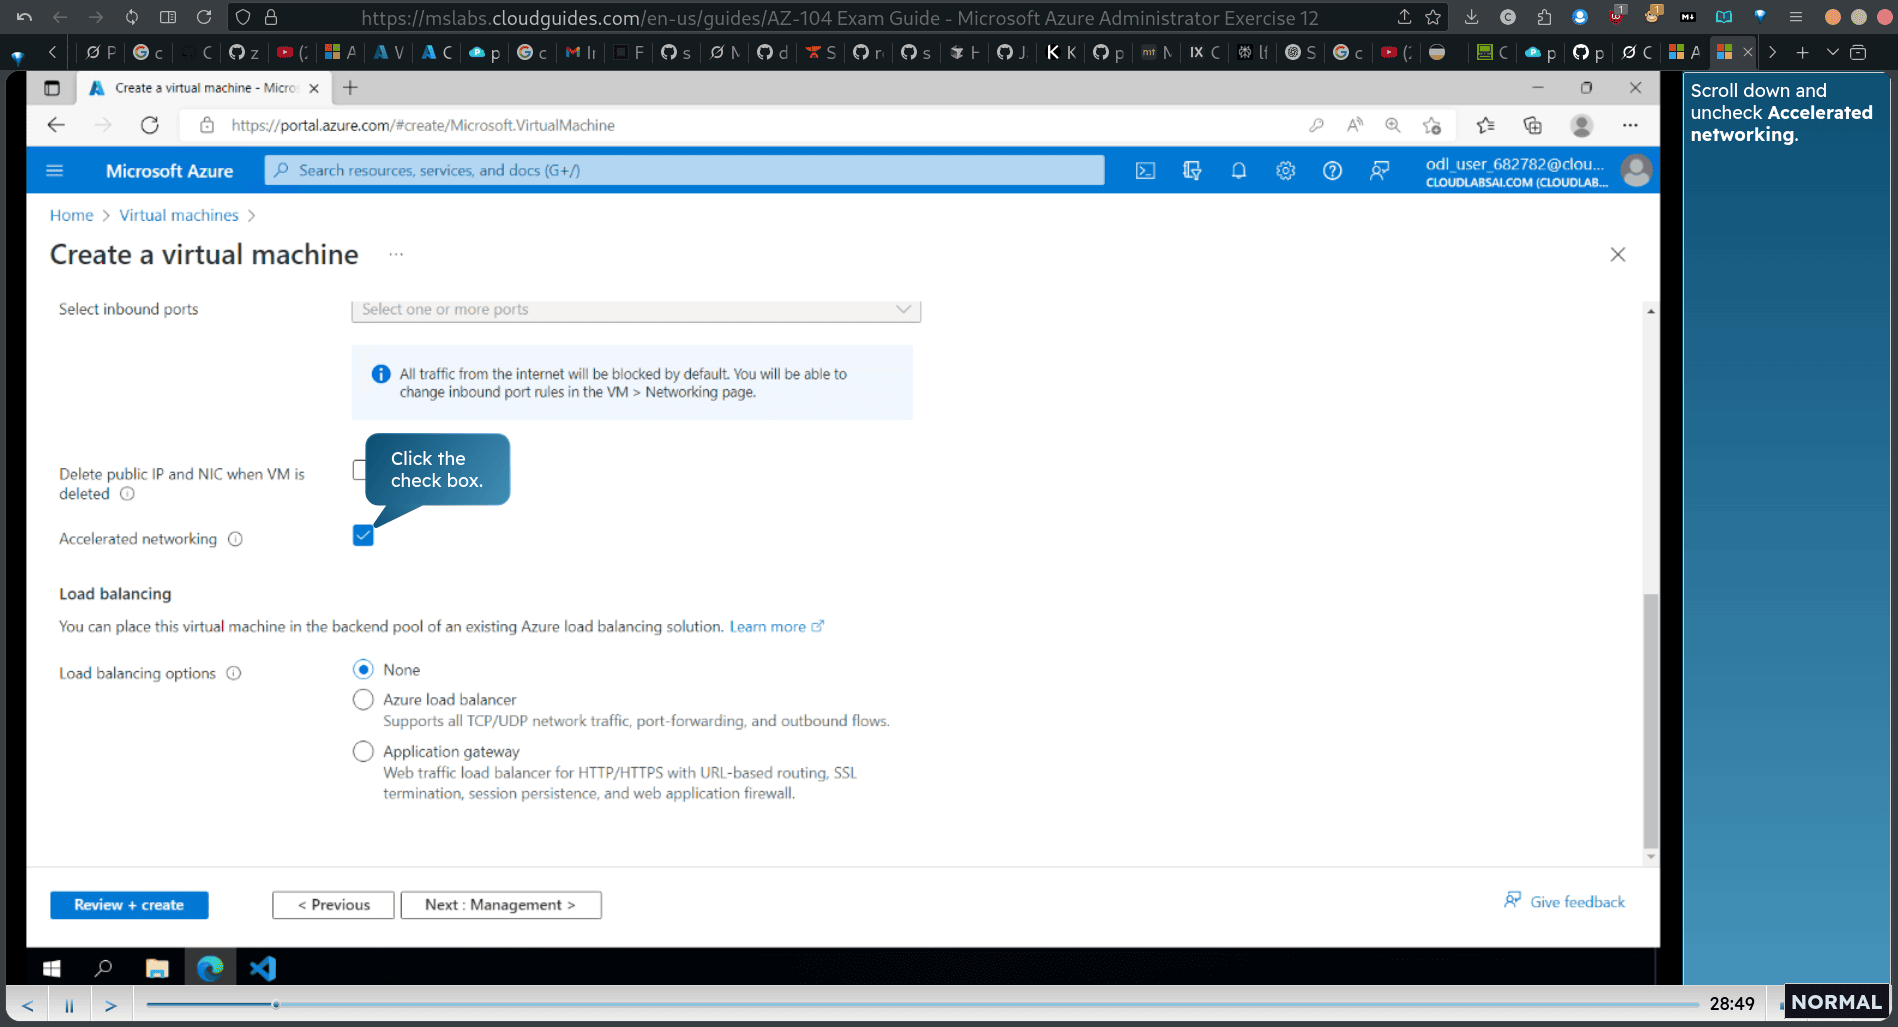Click NORMAL speed mode label

(1836, 1002)
